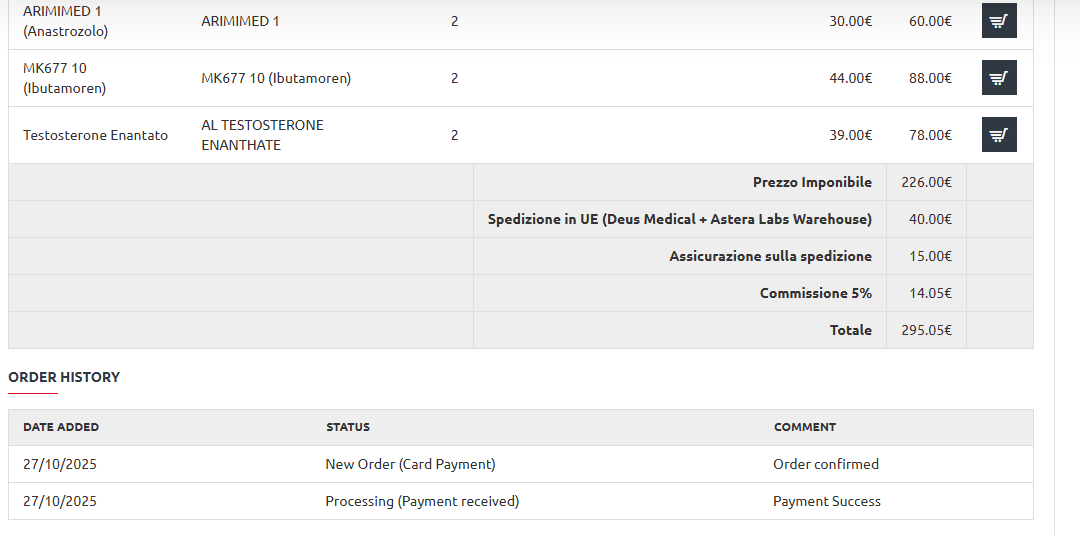Image resolution: width=1080 pixels, height=535 pixels.
Task: Click the ORDER HISTORY heading
Action: 64,377
